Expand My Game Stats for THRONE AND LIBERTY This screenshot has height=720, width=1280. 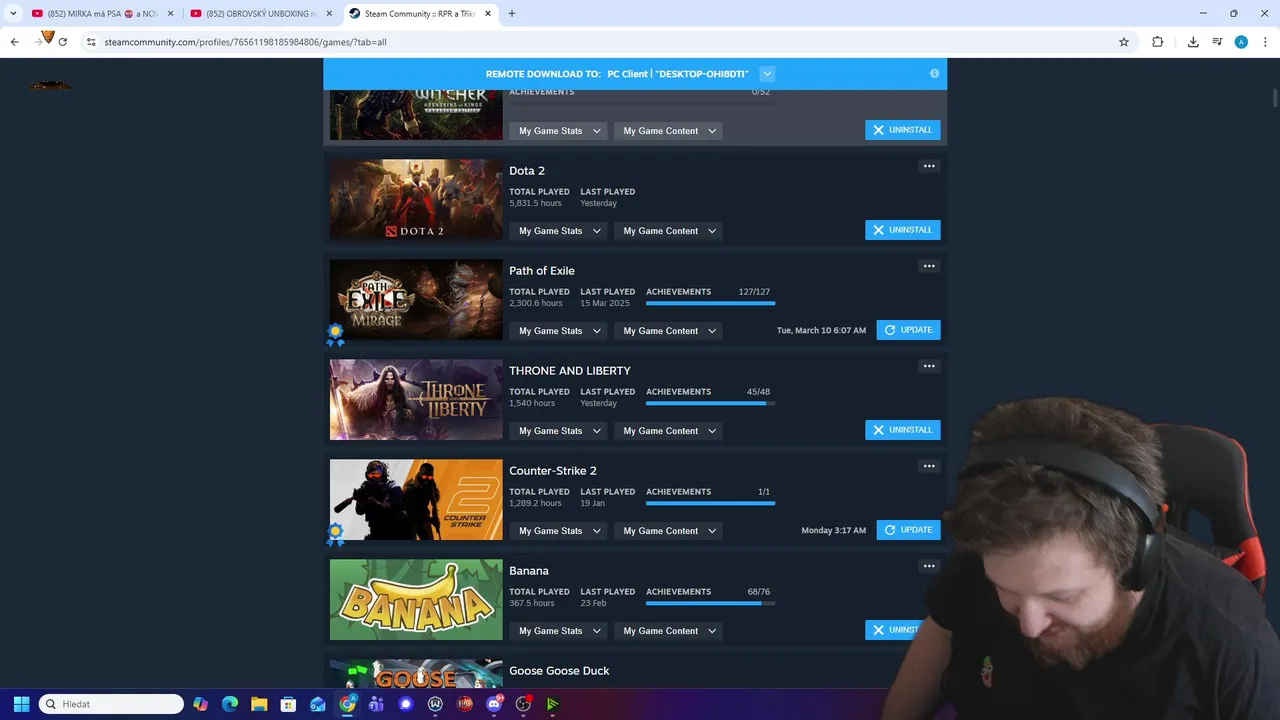559,431
